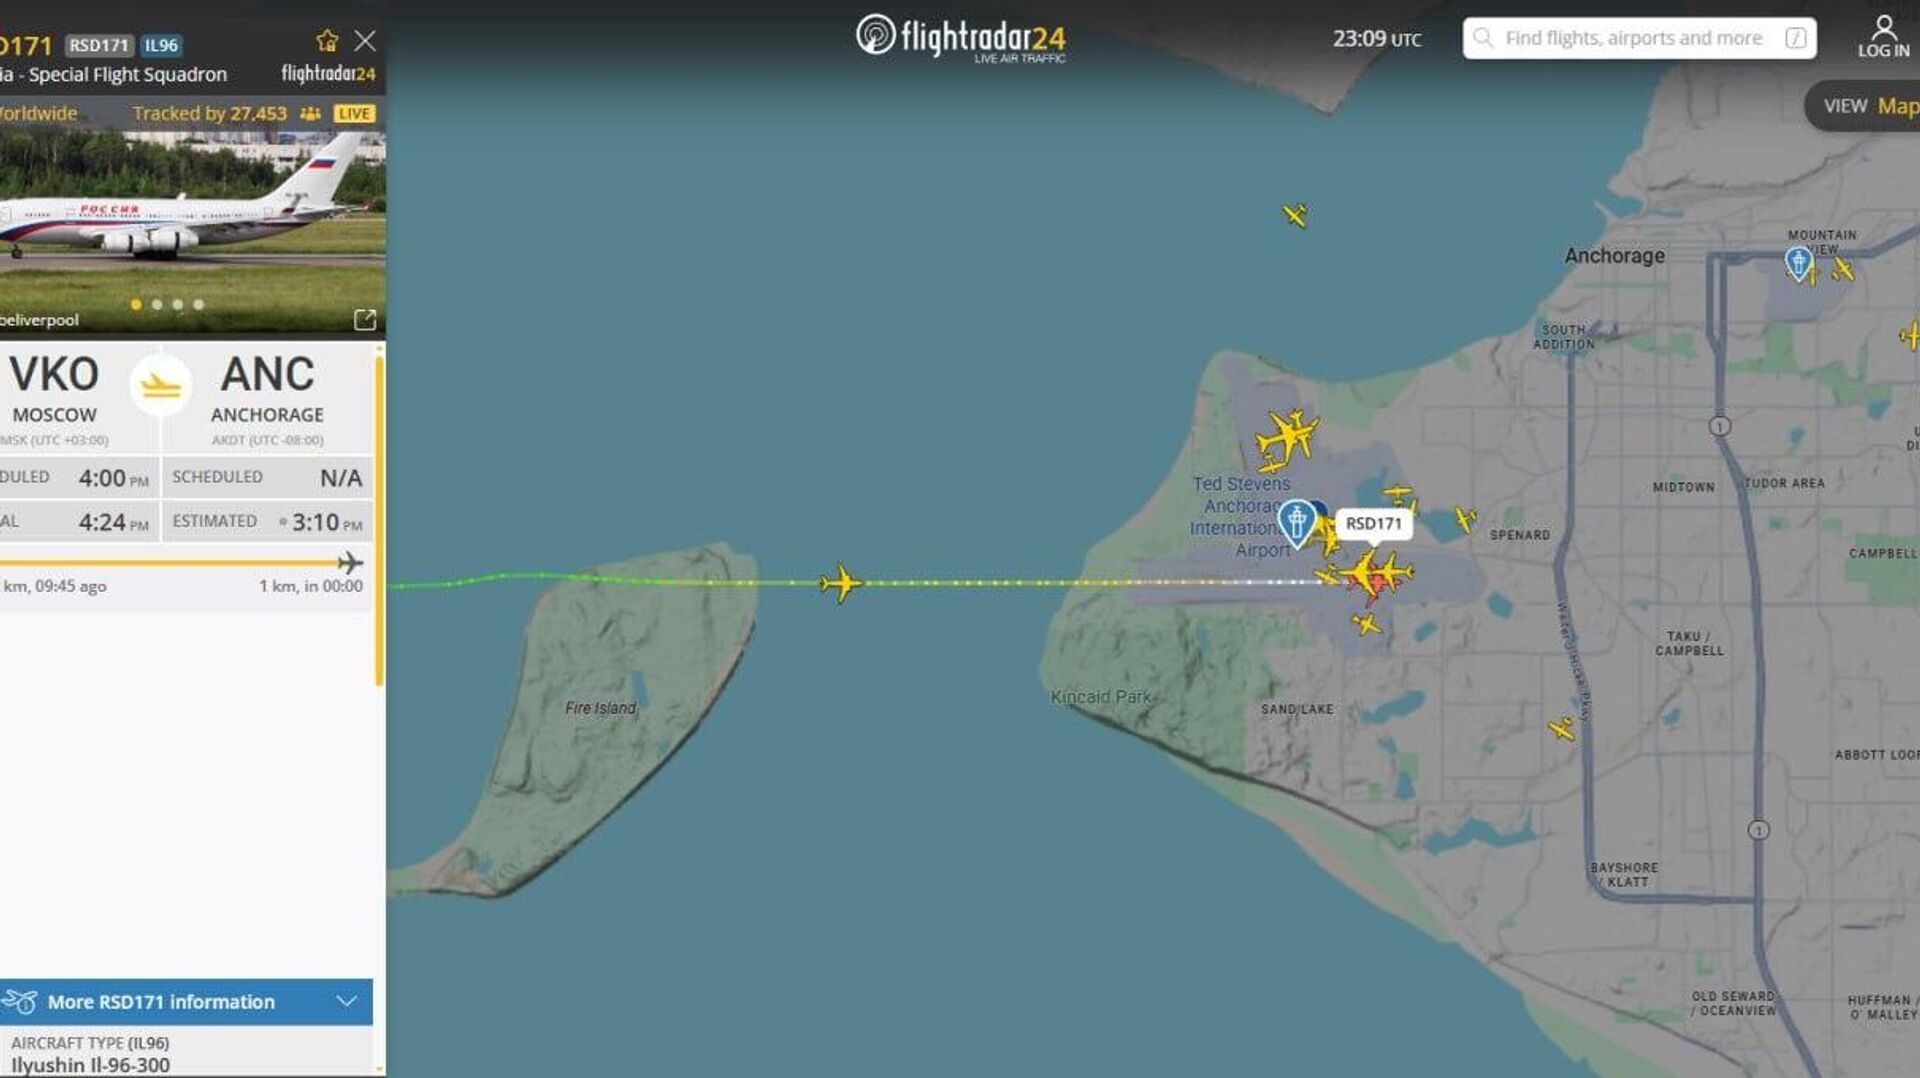Favorite the flight with the star icon
1920x1078 pixels.
tap(327, 41)
